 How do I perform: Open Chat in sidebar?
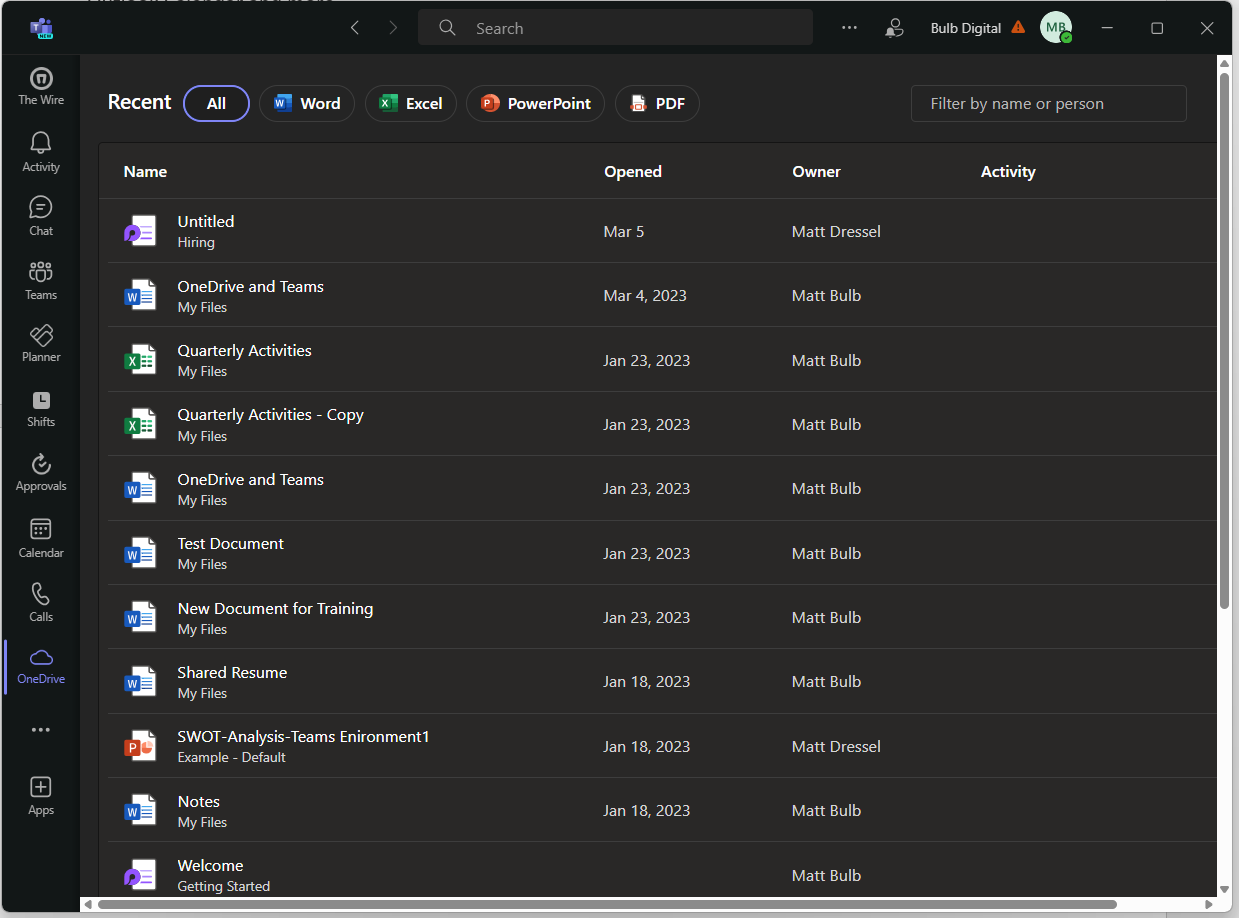pyautogui.click(x=41, y=216)
